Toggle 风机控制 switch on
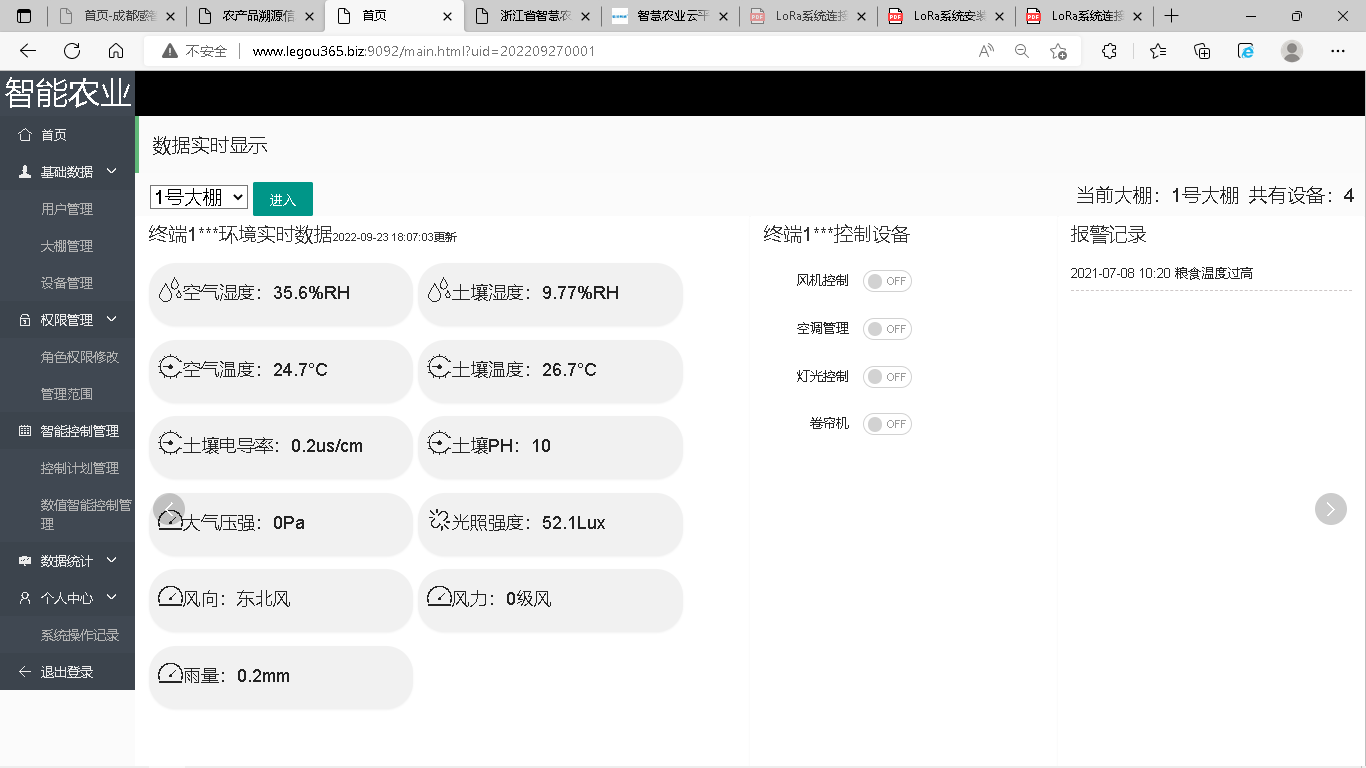This screenshot has width=1366, height=768. coord(887,281)
